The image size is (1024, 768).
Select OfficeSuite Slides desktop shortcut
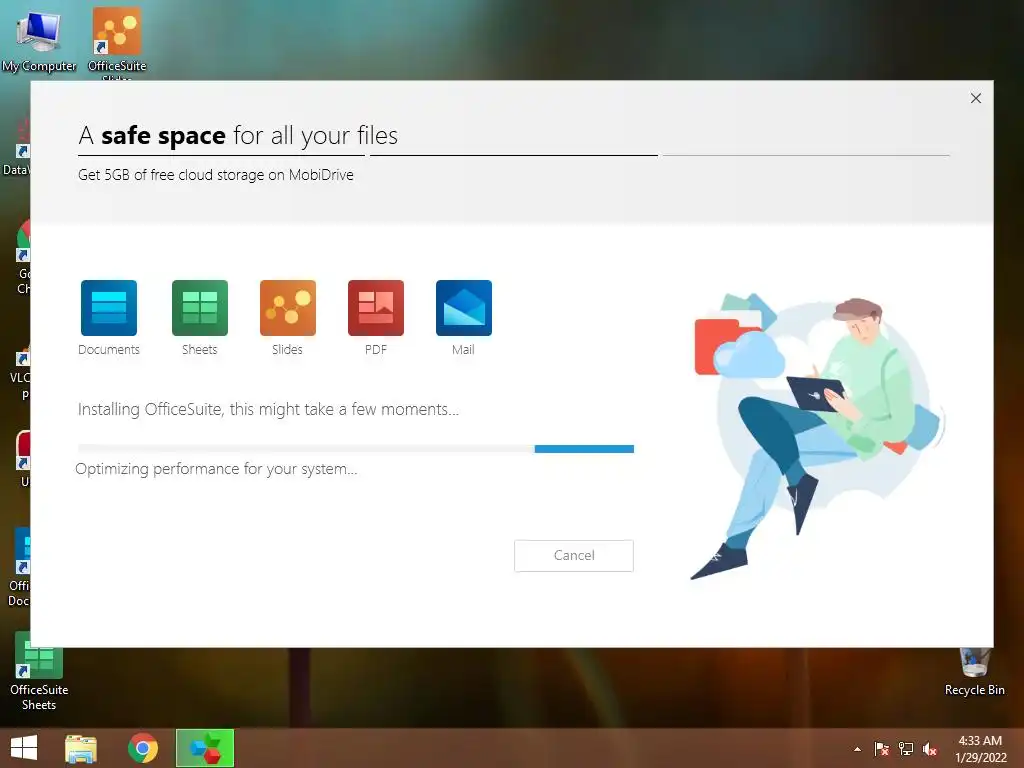point(117,42)
